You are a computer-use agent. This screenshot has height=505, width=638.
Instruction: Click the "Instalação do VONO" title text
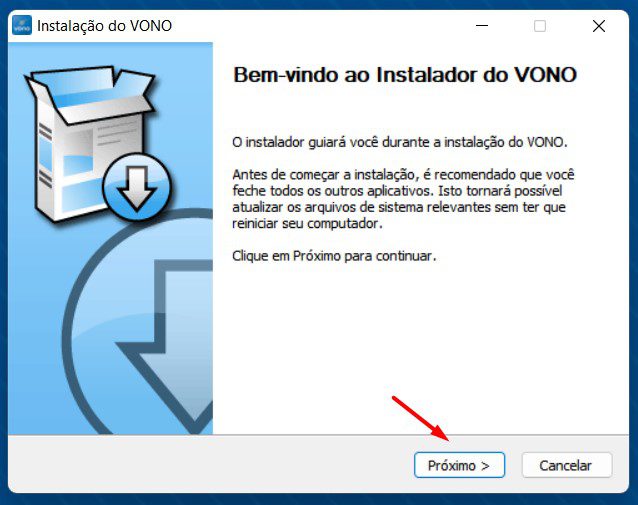pyautogui.click(x=104, y=26)
